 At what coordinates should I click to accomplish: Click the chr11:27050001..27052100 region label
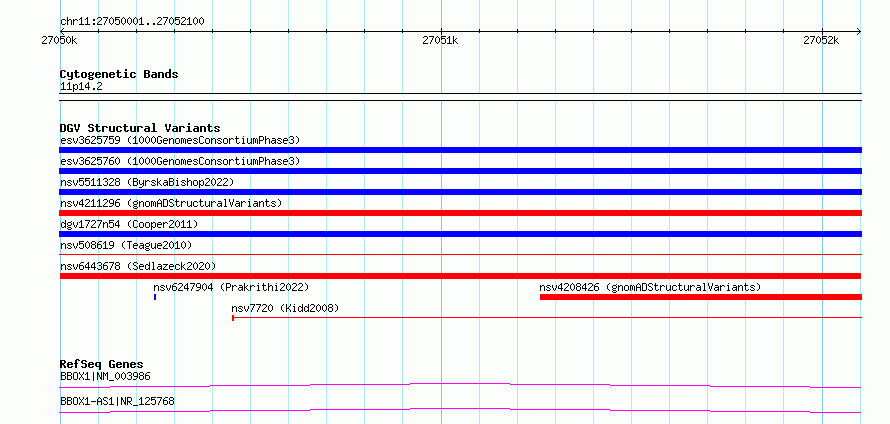coord(132,22)
